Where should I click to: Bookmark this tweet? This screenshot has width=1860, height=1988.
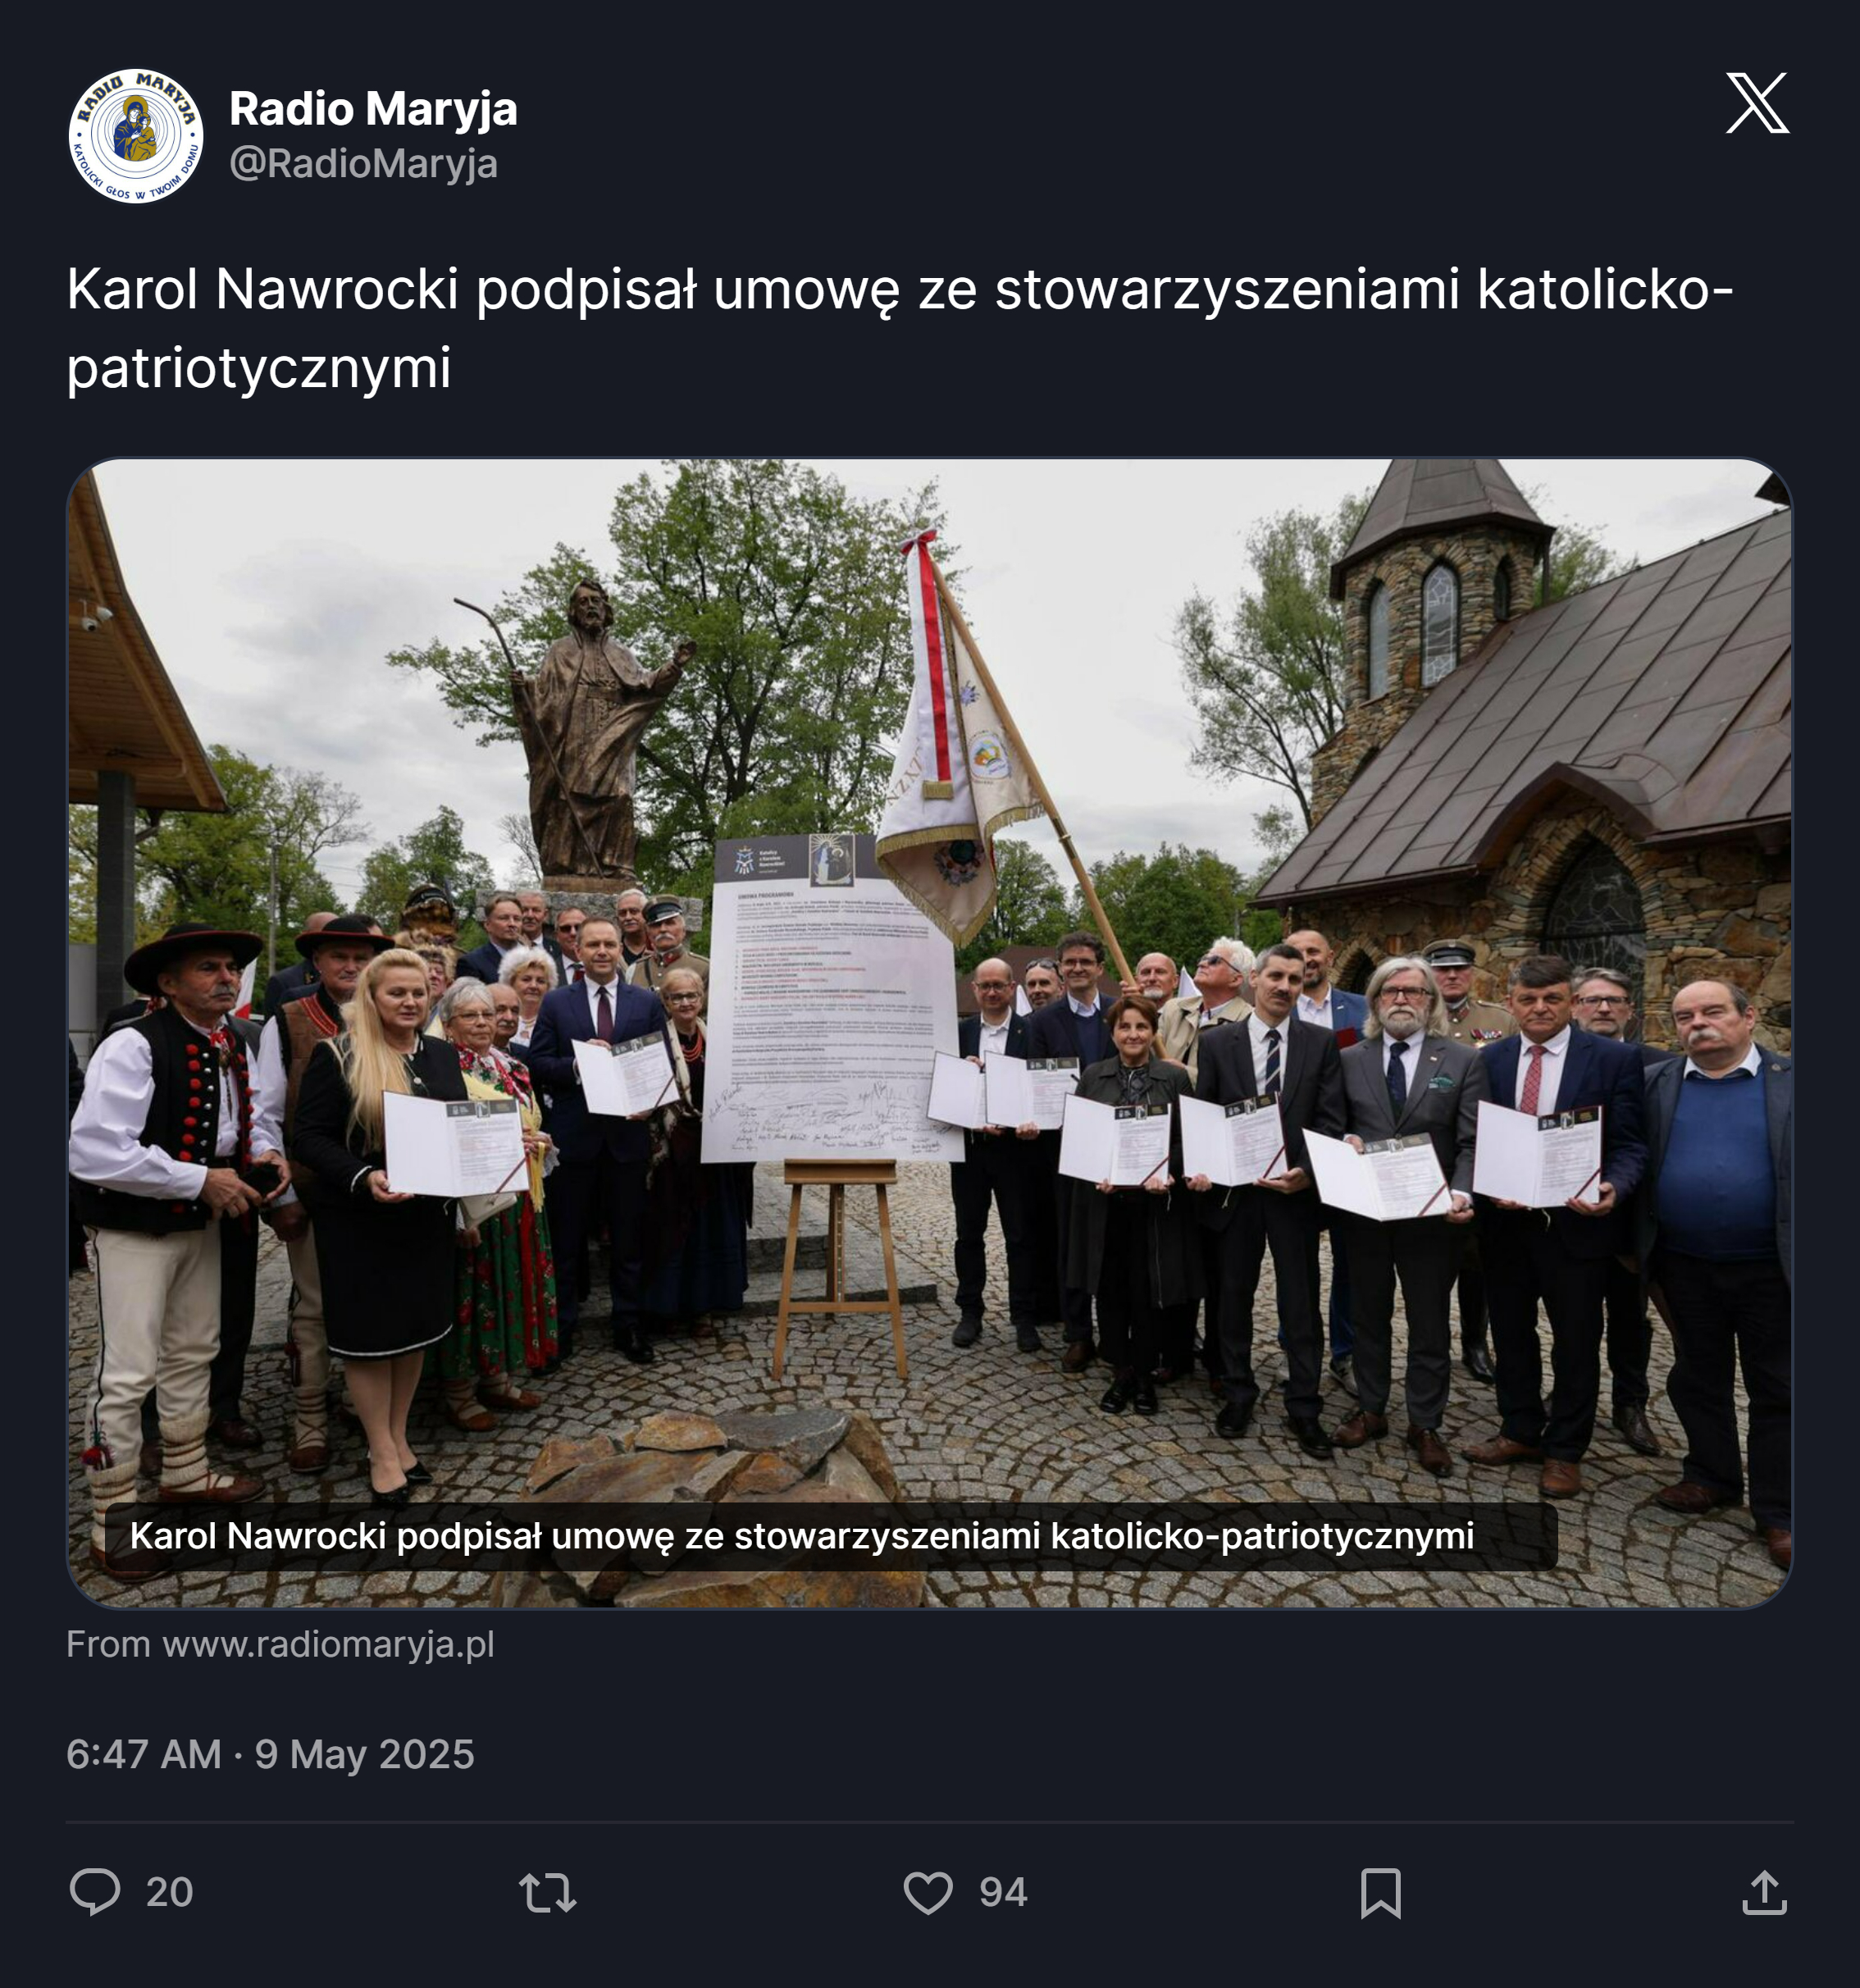tap(1381, 1893)
